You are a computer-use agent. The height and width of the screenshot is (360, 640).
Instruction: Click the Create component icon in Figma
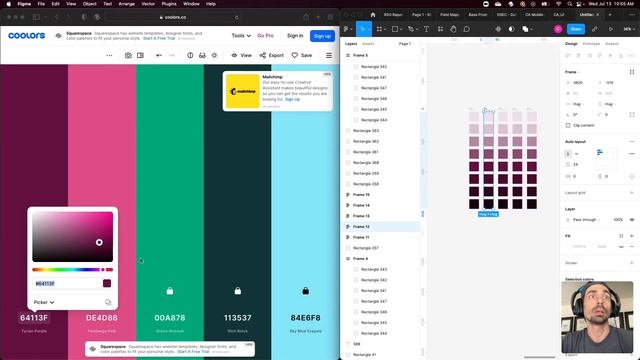tap(498, 29)
